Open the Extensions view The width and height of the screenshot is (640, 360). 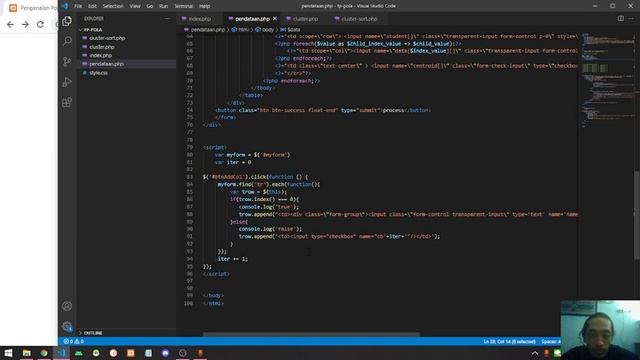[x=67, y=102]
